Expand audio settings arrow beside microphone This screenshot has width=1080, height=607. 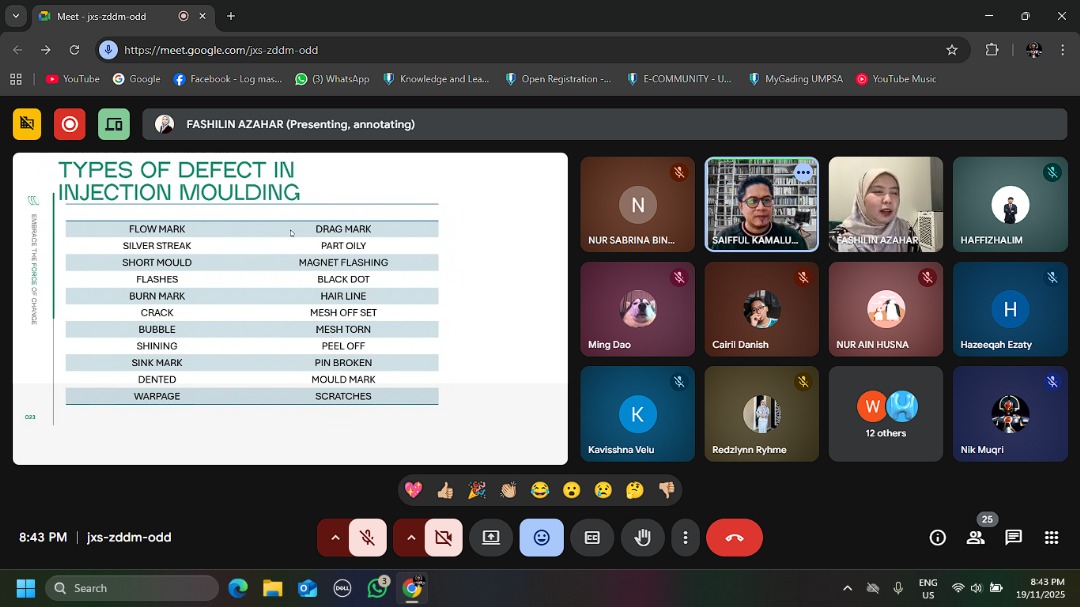[x=335, y=538]
